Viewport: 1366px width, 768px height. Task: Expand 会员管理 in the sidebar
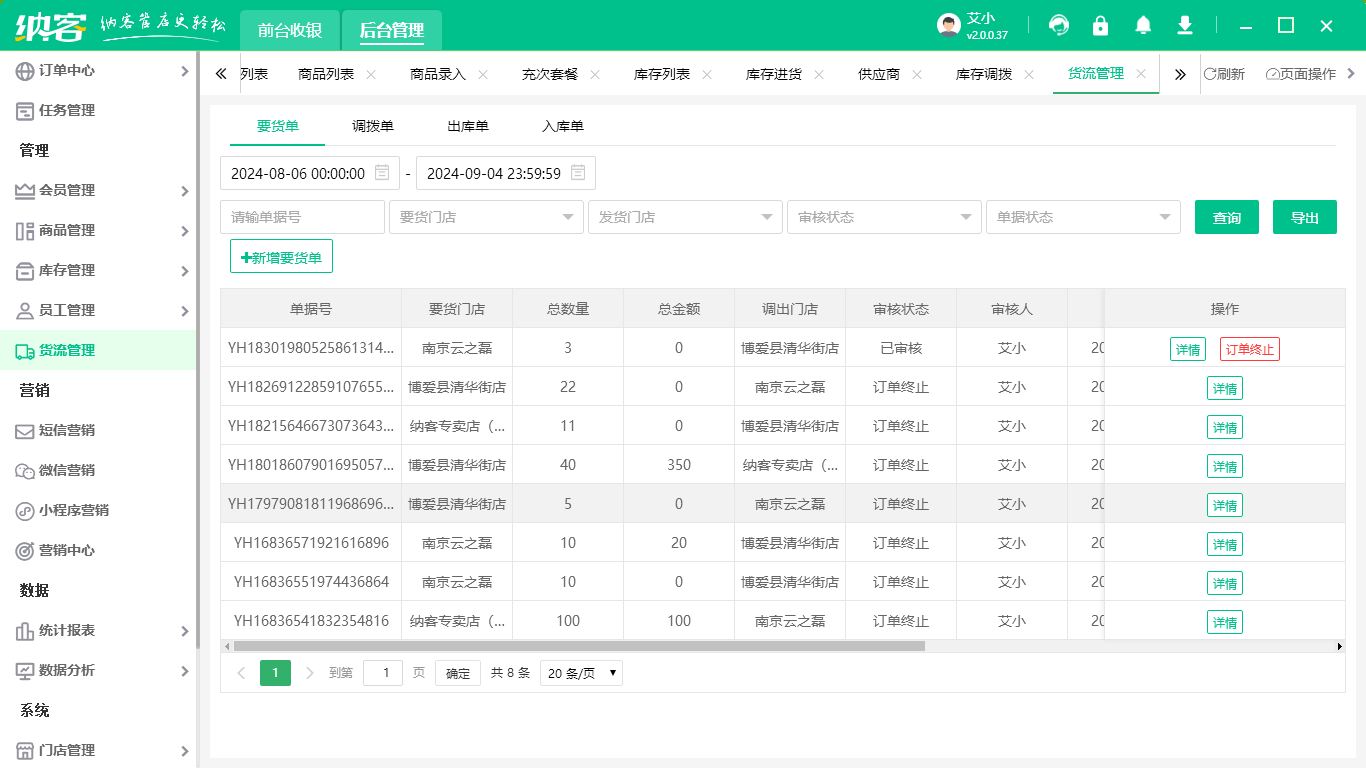(98, 190)
